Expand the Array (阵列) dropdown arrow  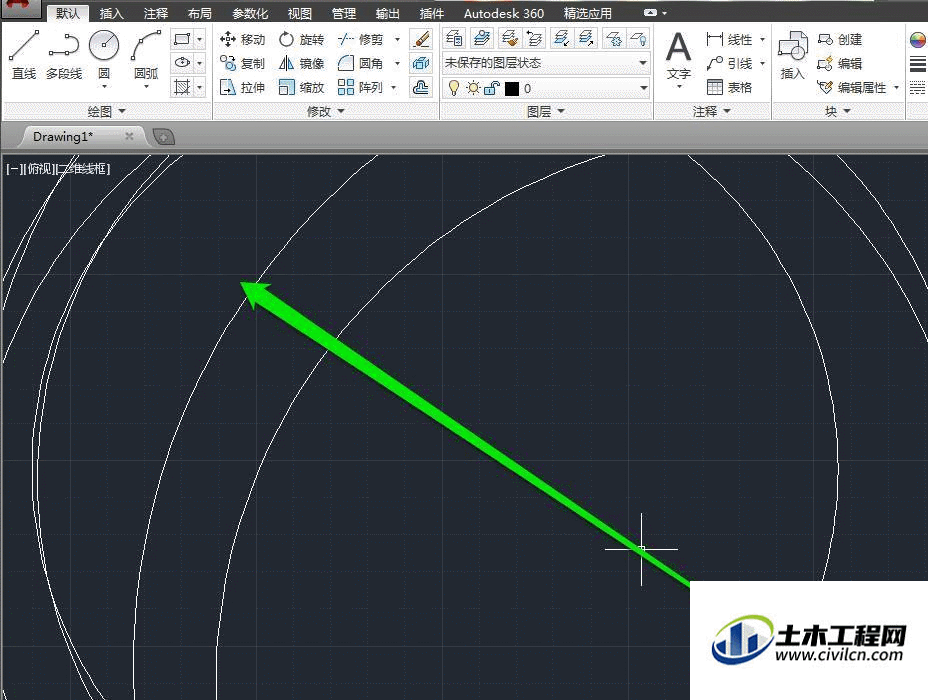pos(394,88)
